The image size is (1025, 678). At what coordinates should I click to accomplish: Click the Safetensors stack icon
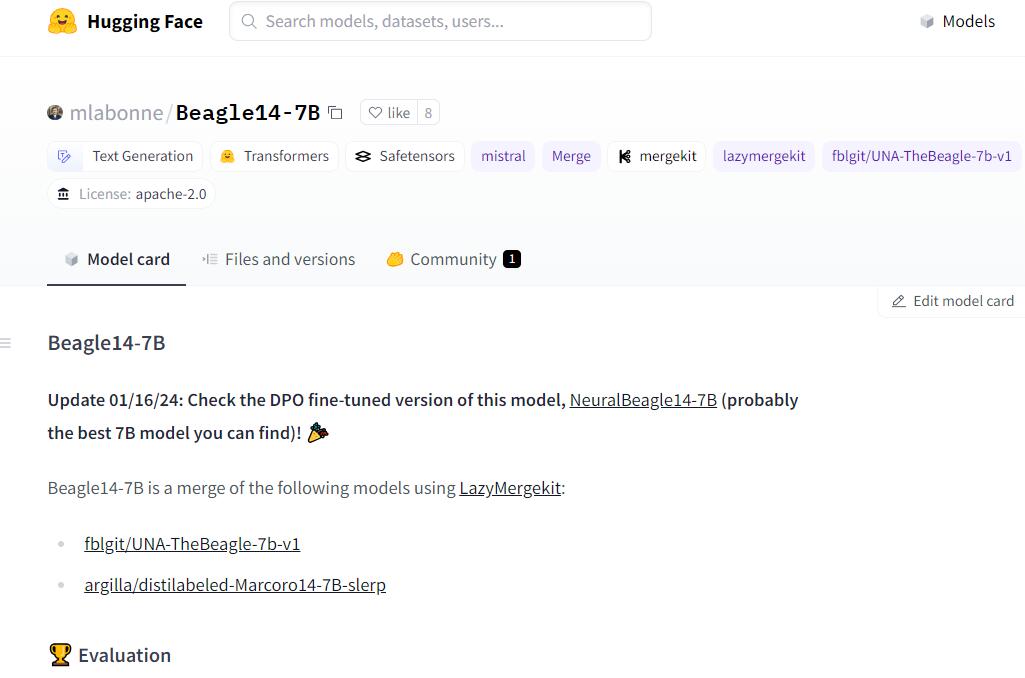pyautogui.click(x=363, y=156)
